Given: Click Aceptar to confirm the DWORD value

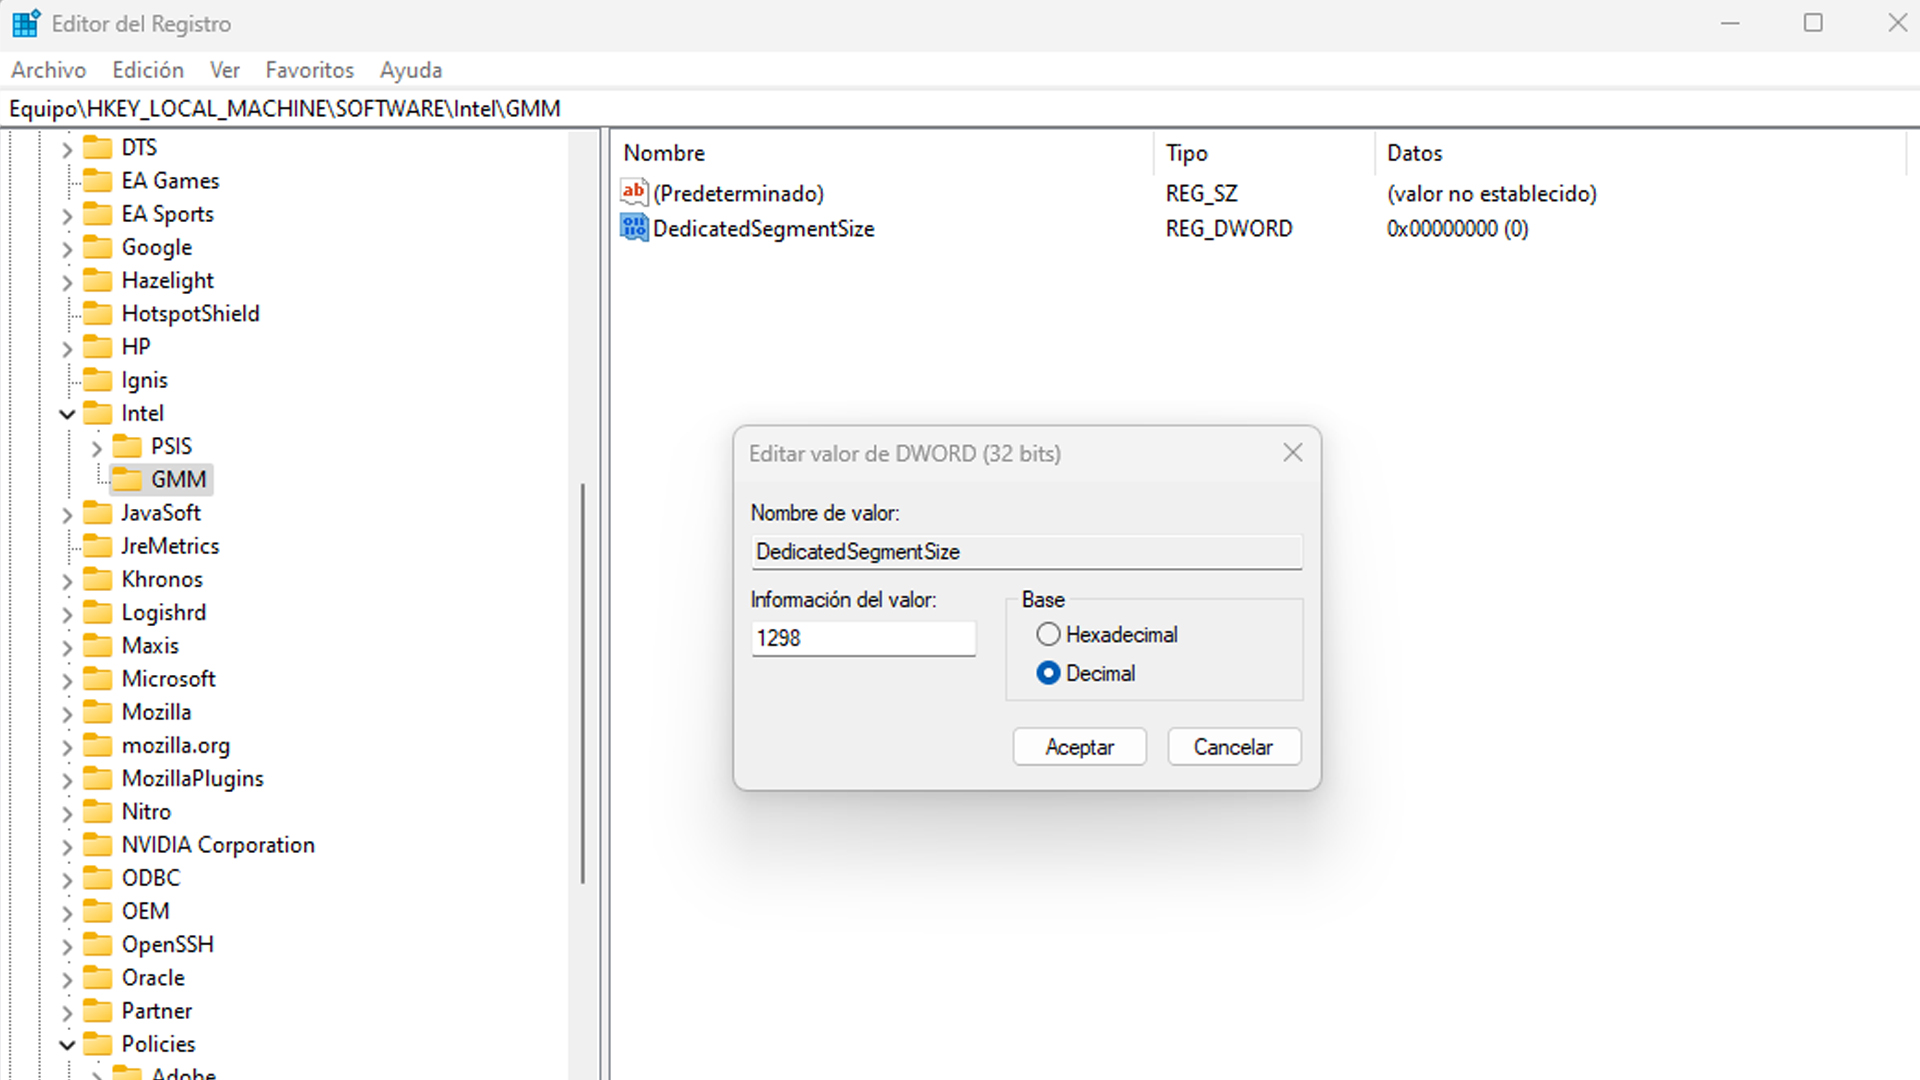Looking at the screenshot, I should [1081, 746].
